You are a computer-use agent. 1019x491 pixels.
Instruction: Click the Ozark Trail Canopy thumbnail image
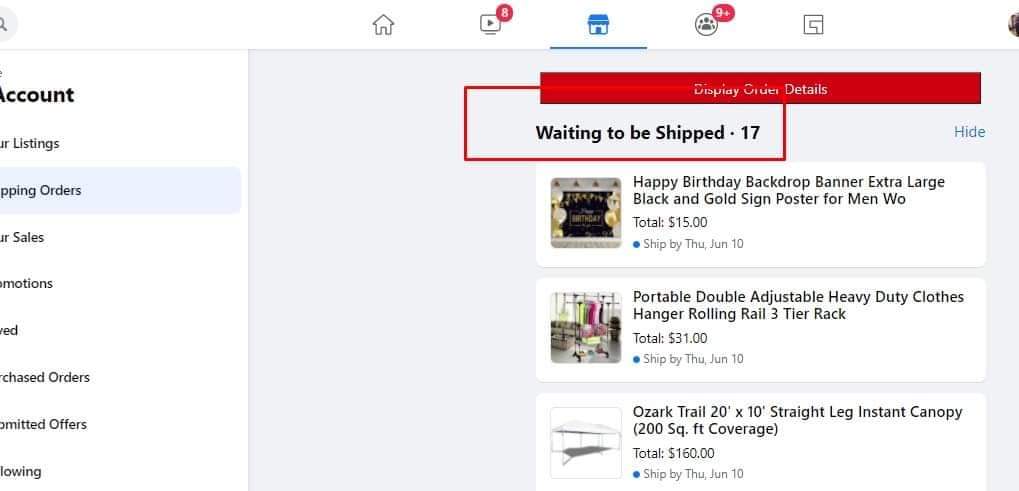coord(586,443)
